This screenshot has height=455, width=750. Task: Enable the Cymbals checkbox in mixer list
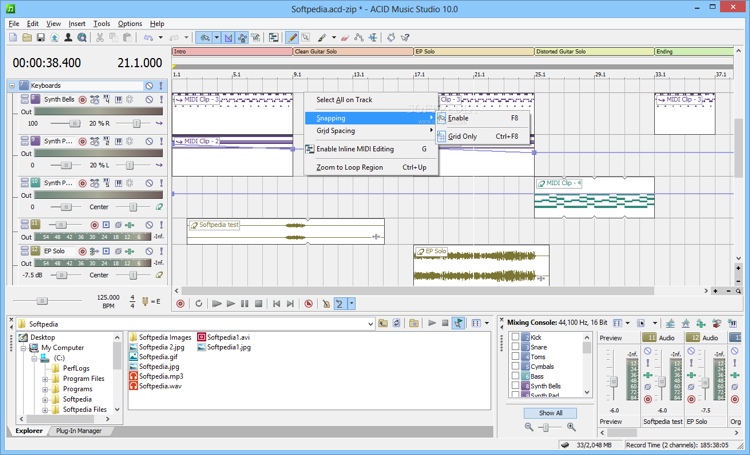pos(516,366)
